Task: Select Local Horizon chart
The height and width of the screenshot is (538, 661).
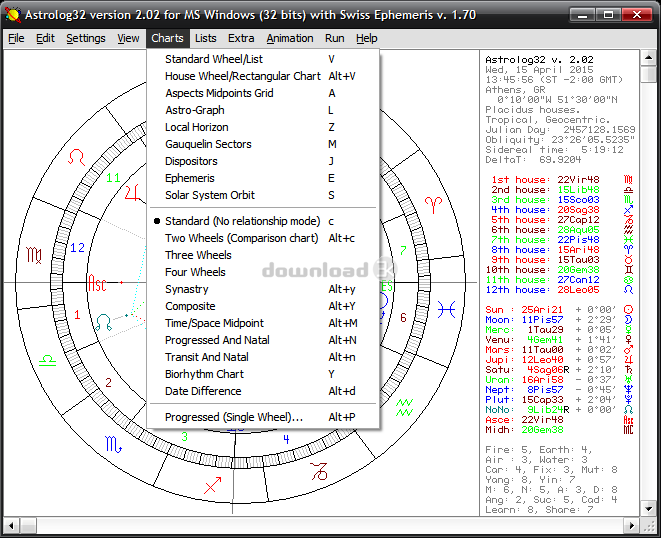Action: tap(263, 127)
